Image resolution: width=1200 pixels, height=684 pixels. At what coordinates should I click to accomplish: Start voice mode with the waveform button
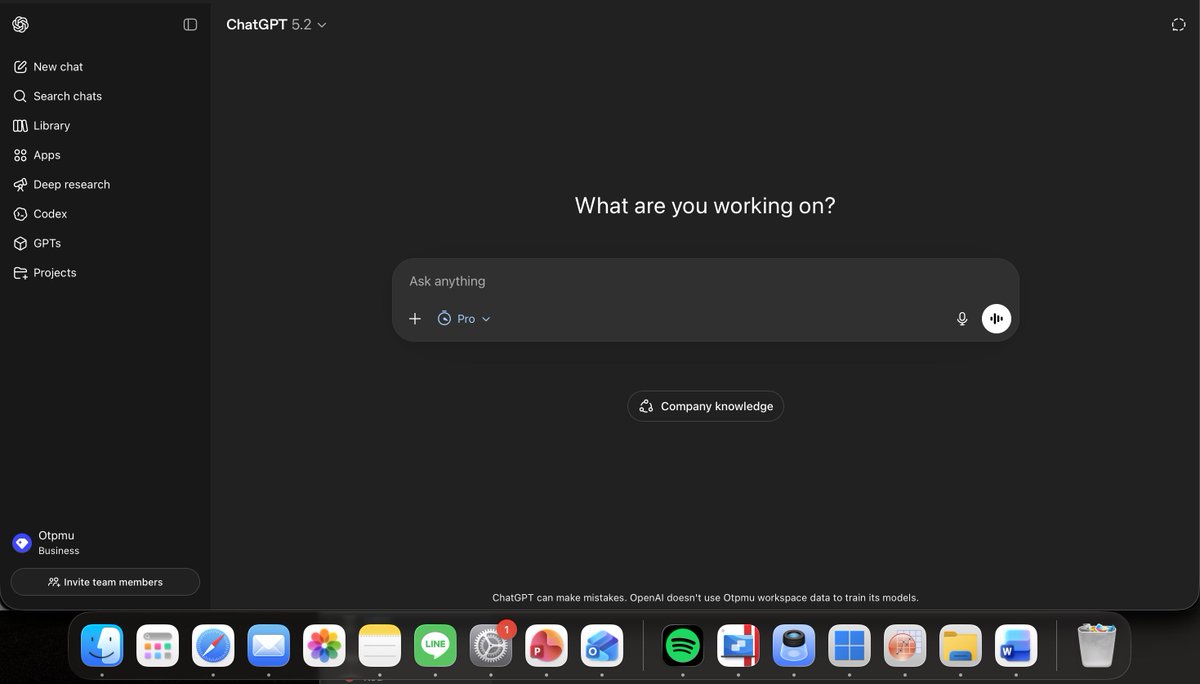click(x=996, y=319)
